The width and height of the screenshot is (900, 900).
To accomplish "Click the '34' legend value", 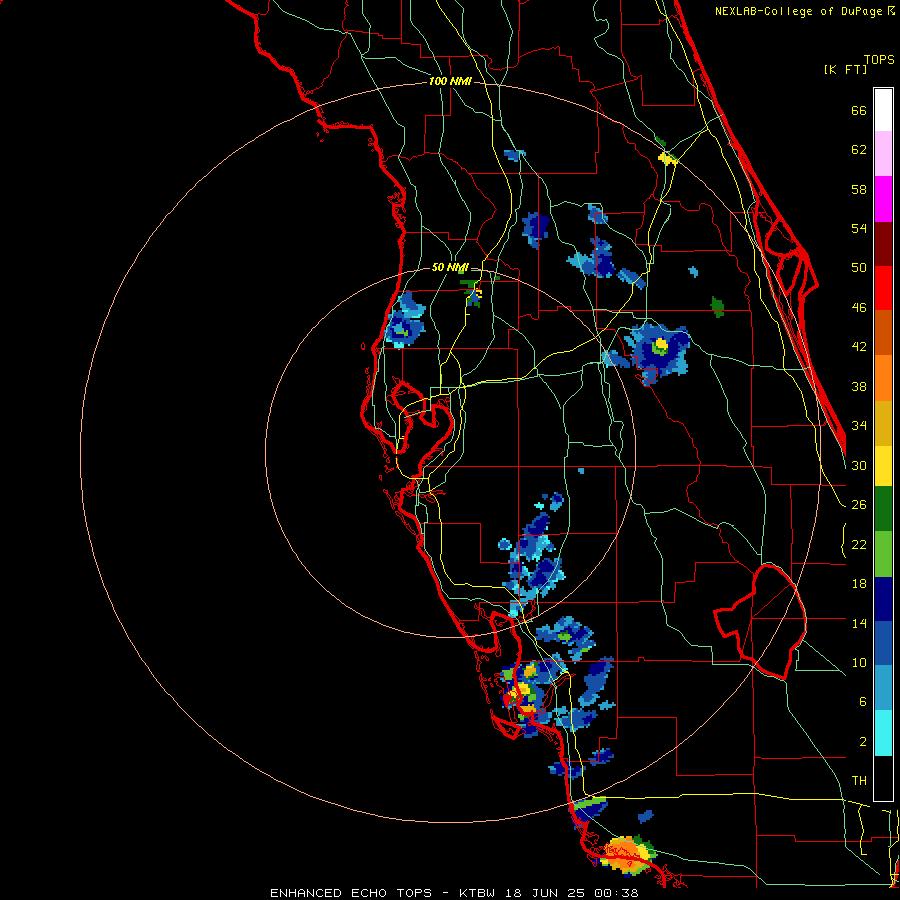I will (859, 426).
